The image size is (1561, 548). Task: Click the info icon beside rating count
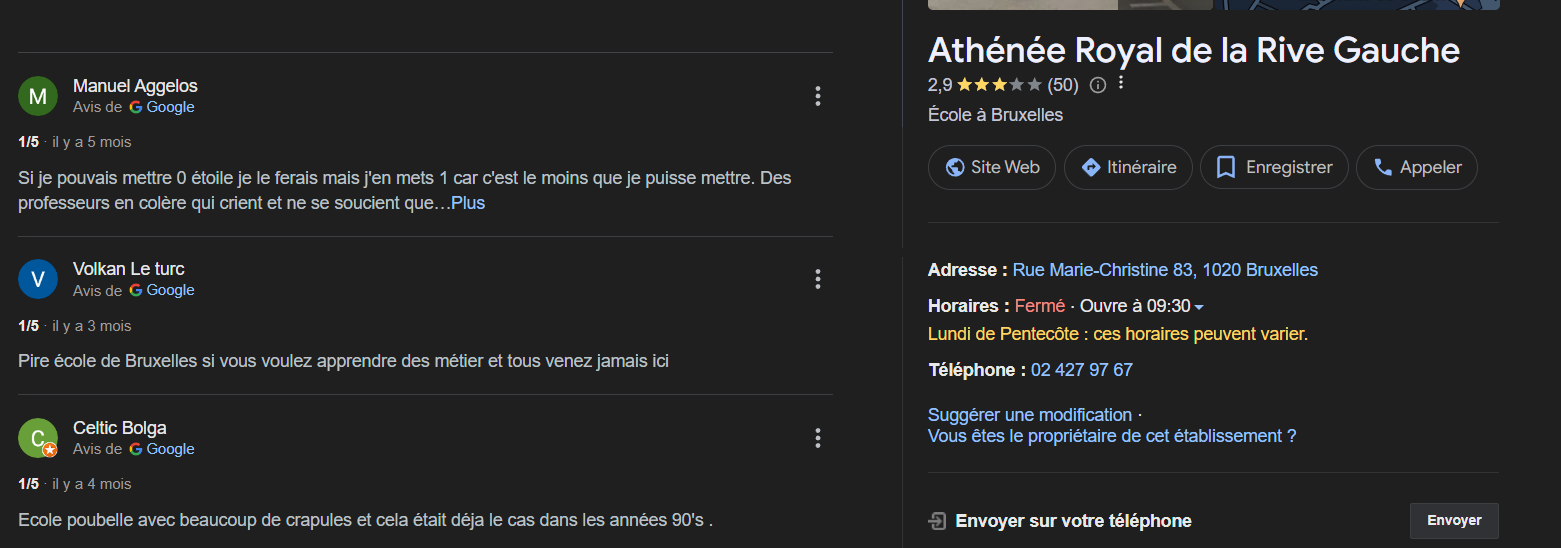[x=1097, y=85]
